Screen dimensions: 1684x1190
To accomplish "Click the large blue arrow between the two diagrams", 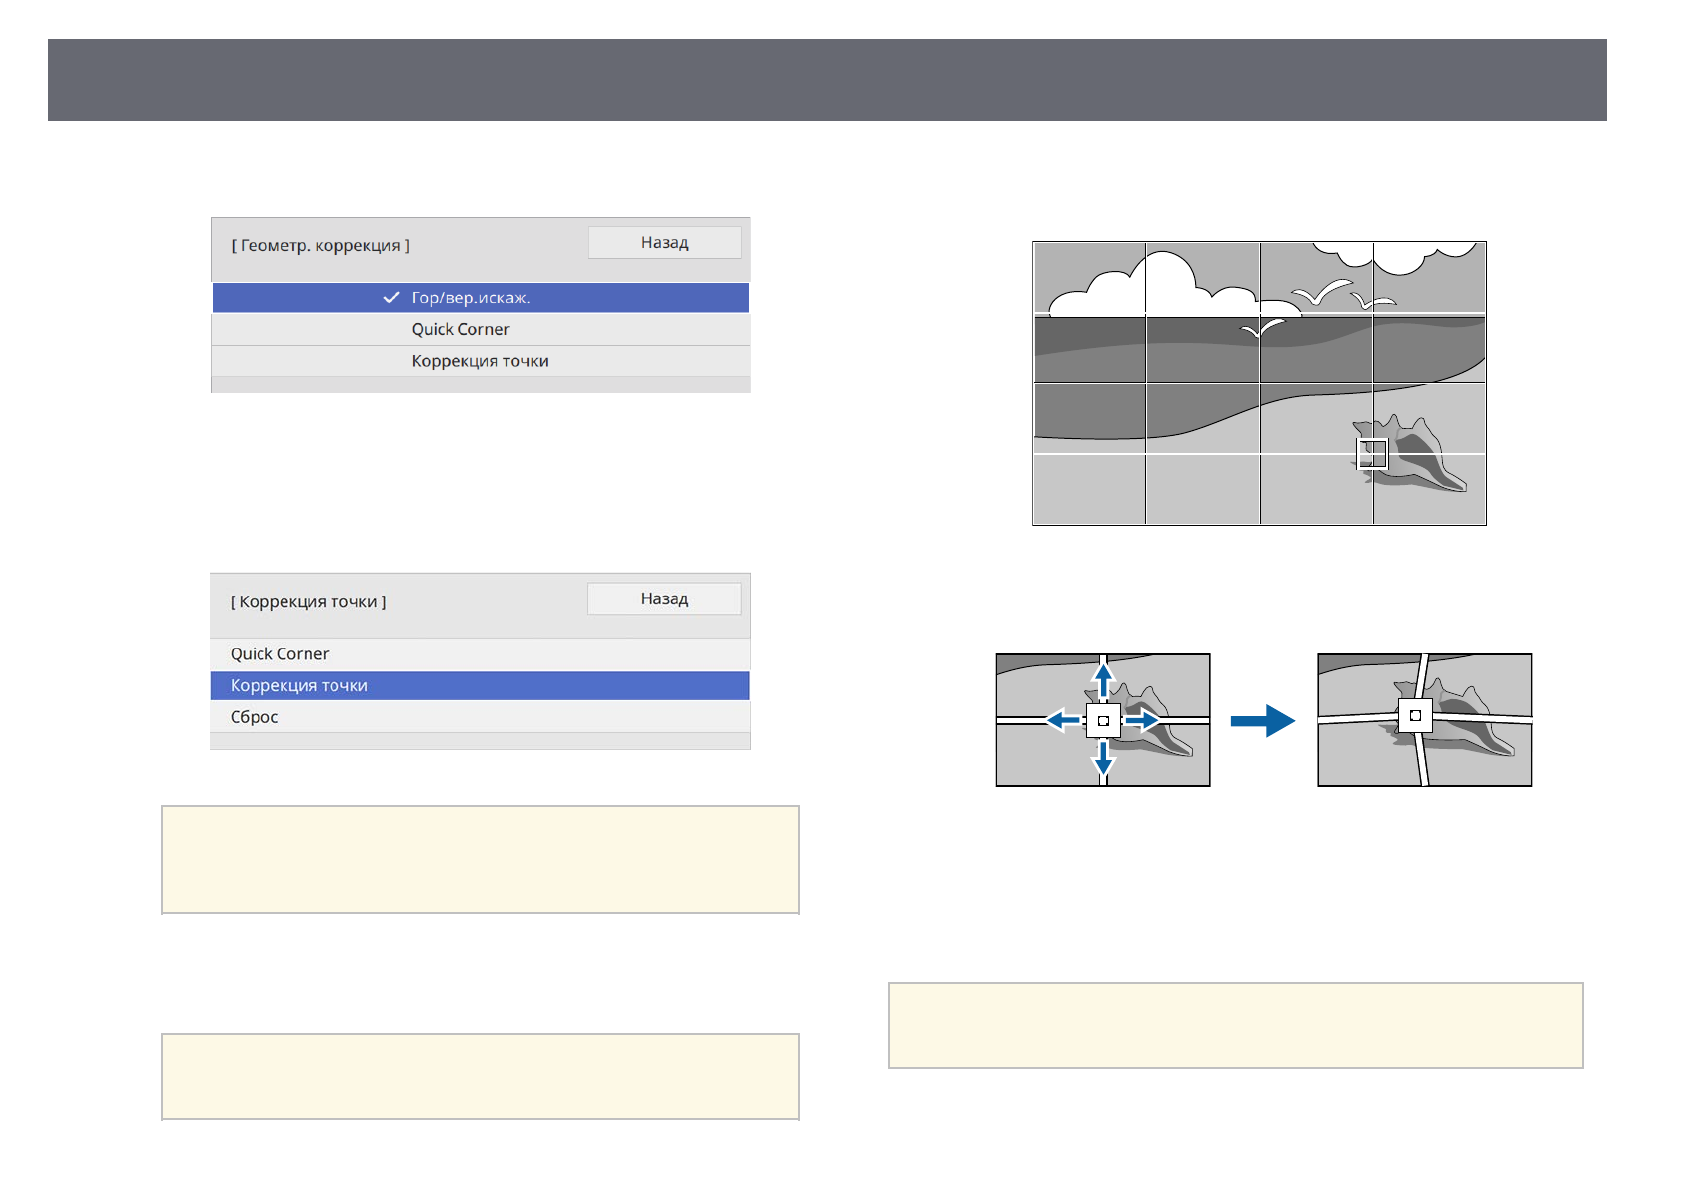I will (1262, 720).
